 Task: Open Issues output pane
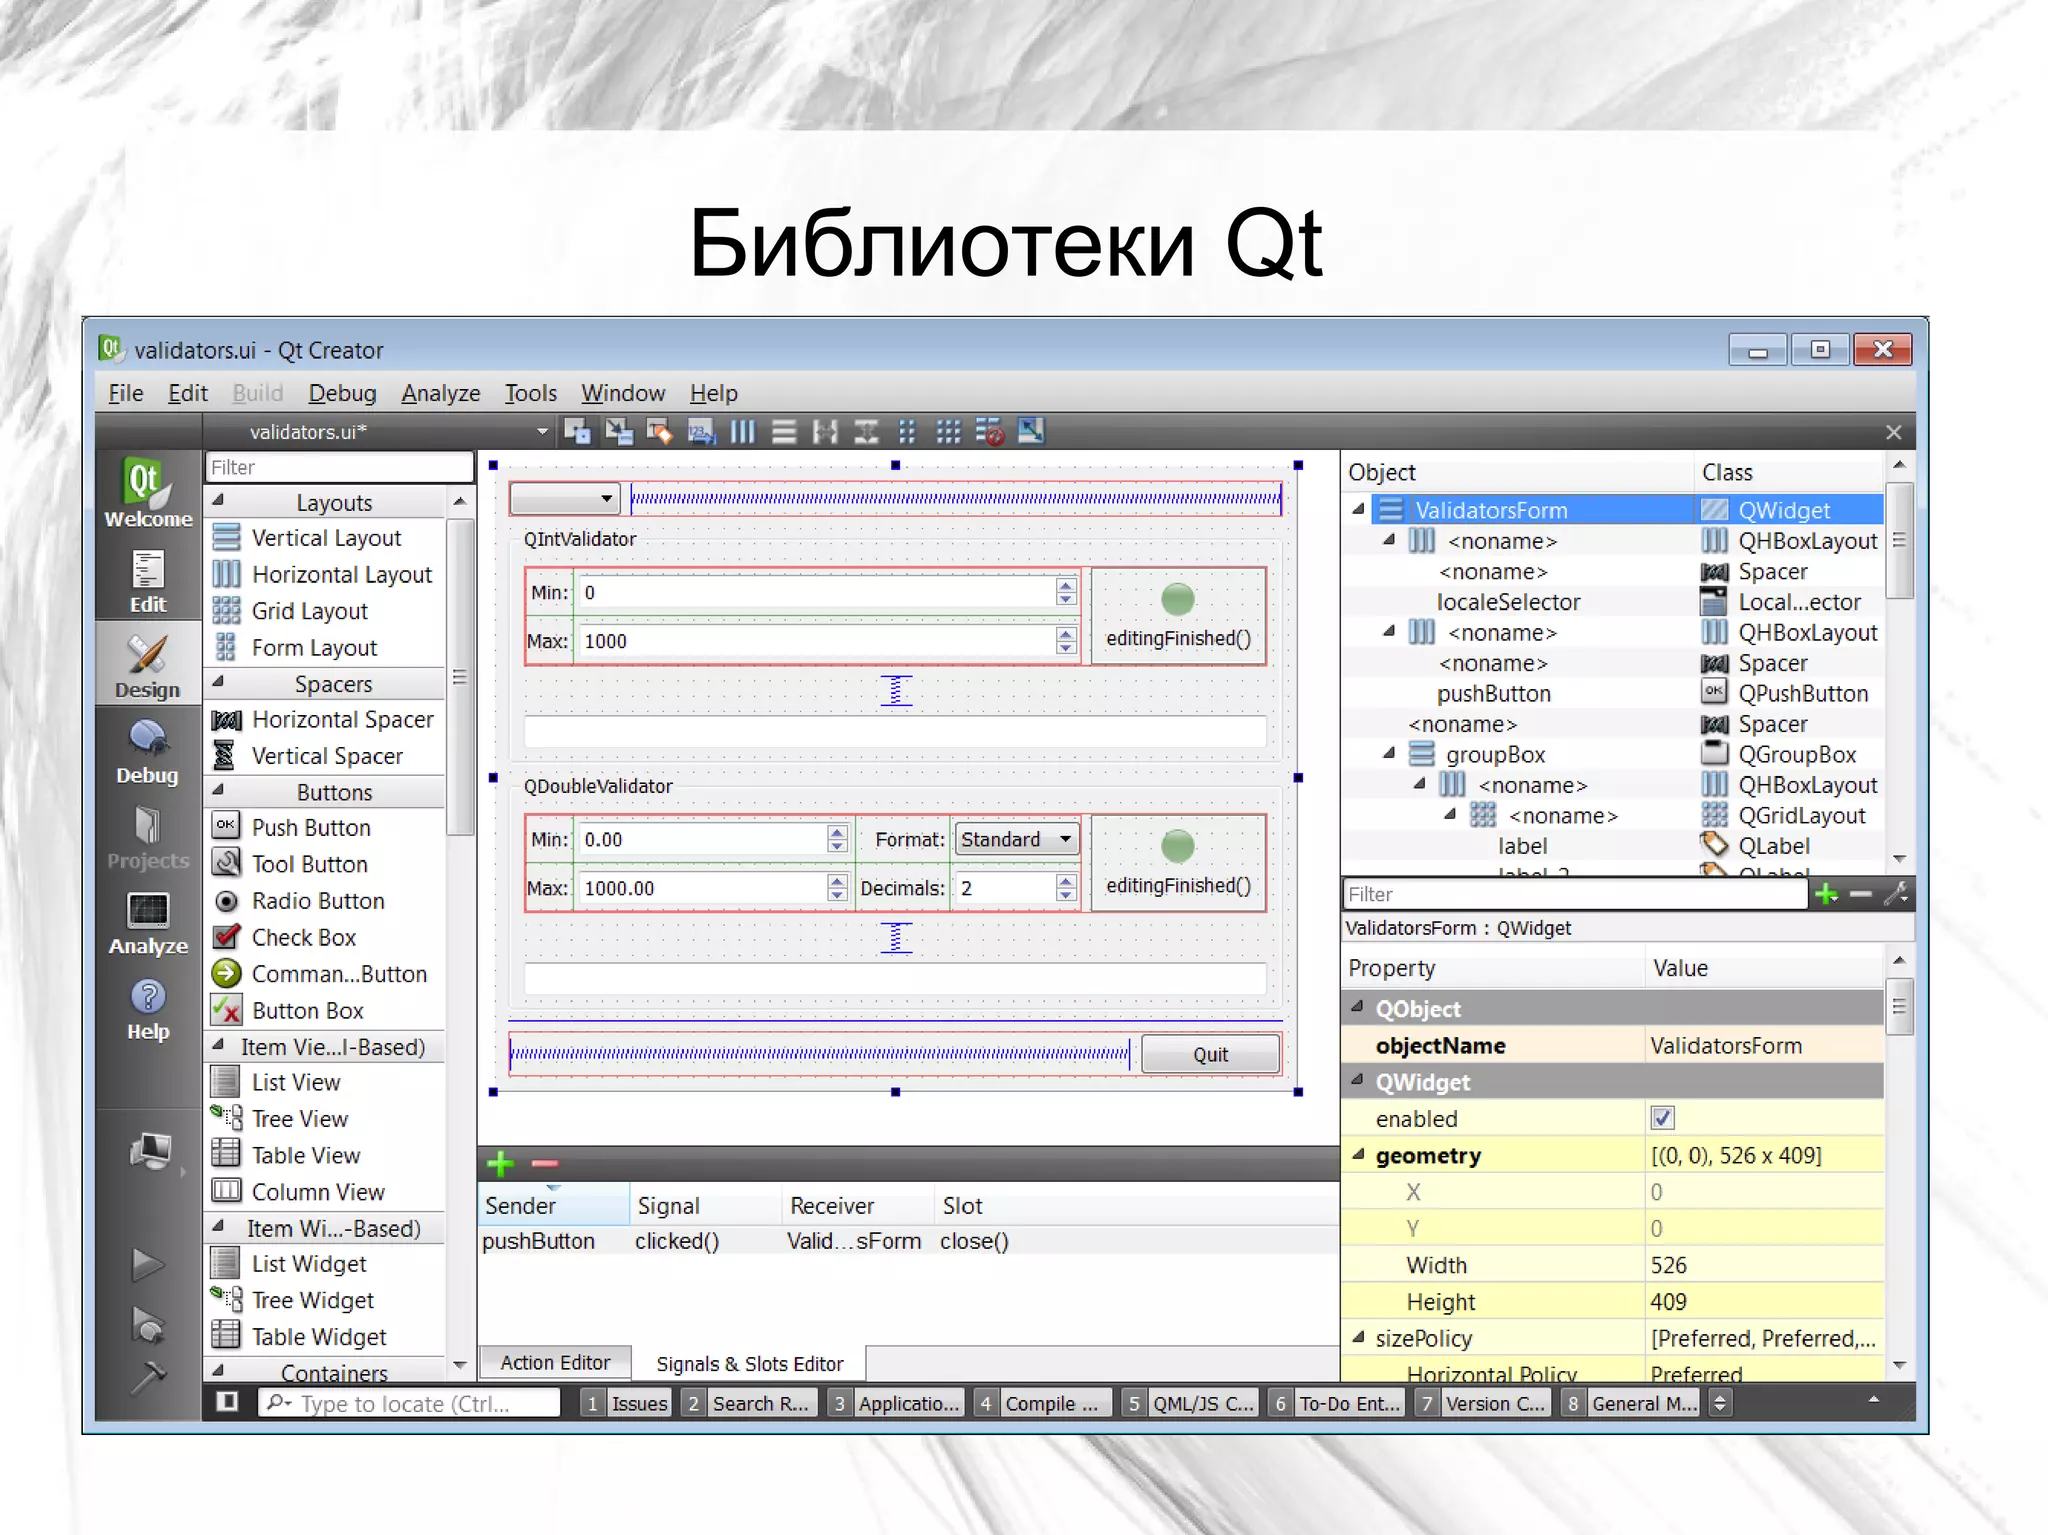(626, 1403)
